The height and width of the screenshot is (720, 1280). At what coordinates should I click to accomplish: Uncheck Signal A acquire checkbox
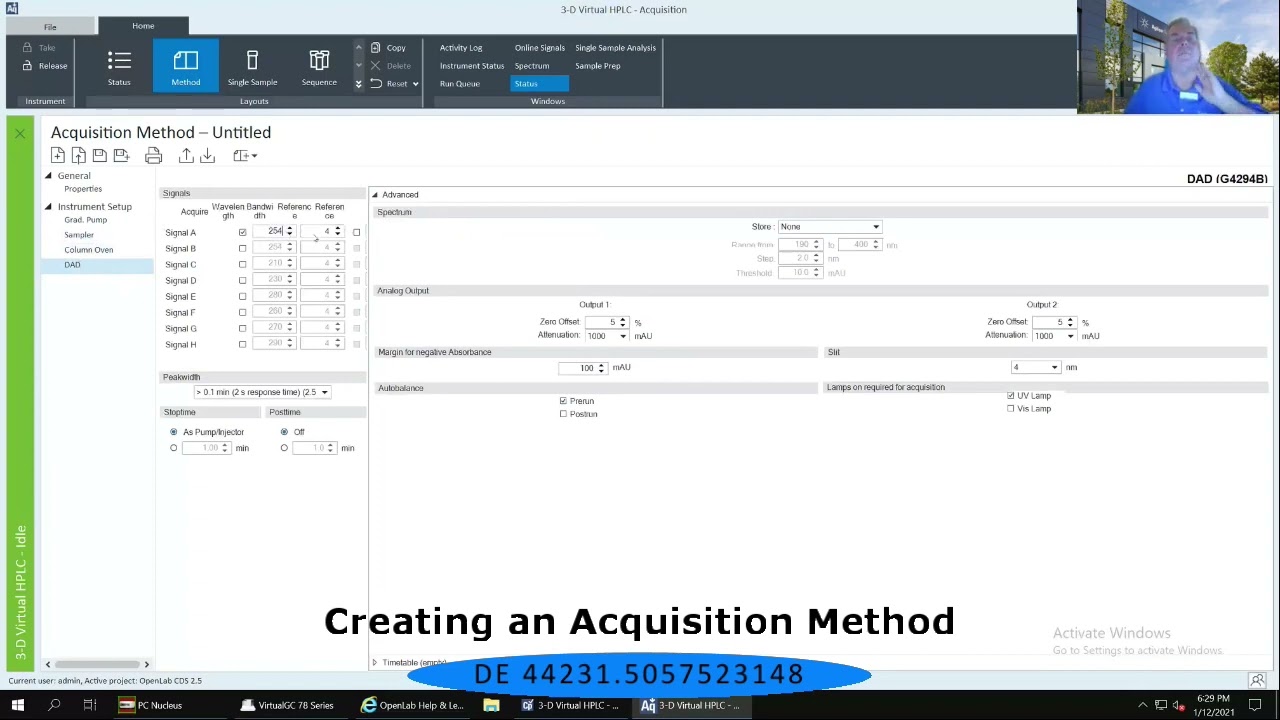pos(242,232)
